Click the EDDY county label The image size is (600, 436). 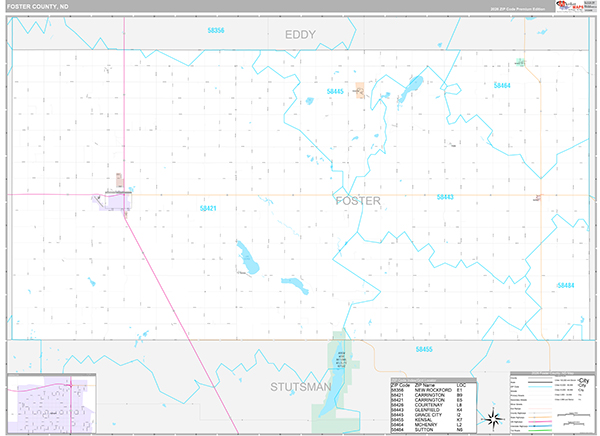tap(300, 35)
